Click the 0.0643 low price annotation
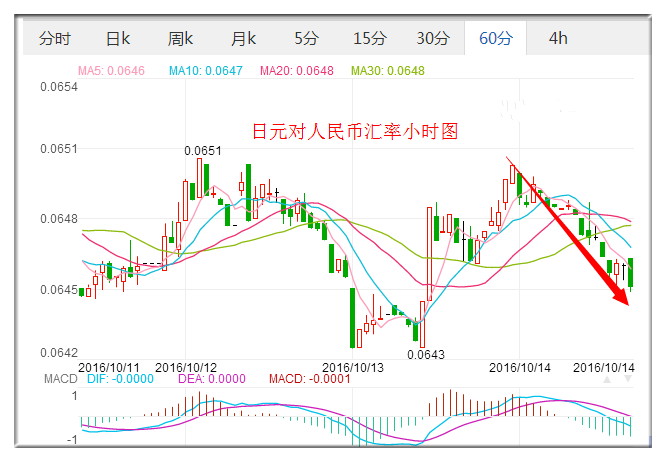Viewport: 666px width, 462px height. [426, 355]
